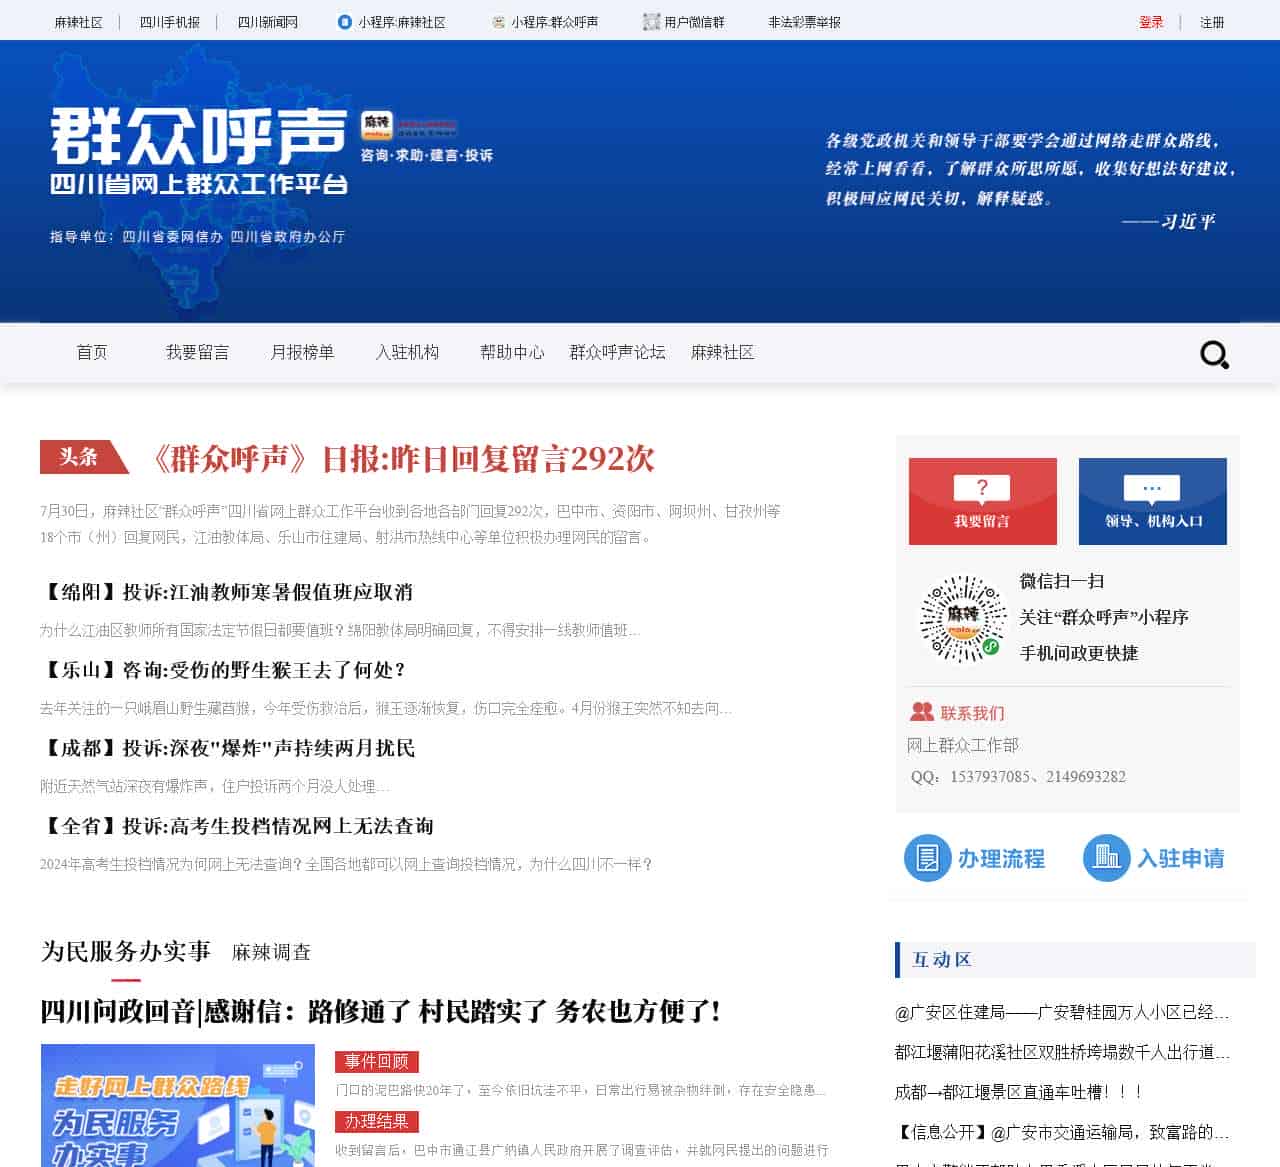Click the 为民服务办实事 article thumbnail image
The width and height of the screenshot is (1280, 1167).
click(177, 1105)
